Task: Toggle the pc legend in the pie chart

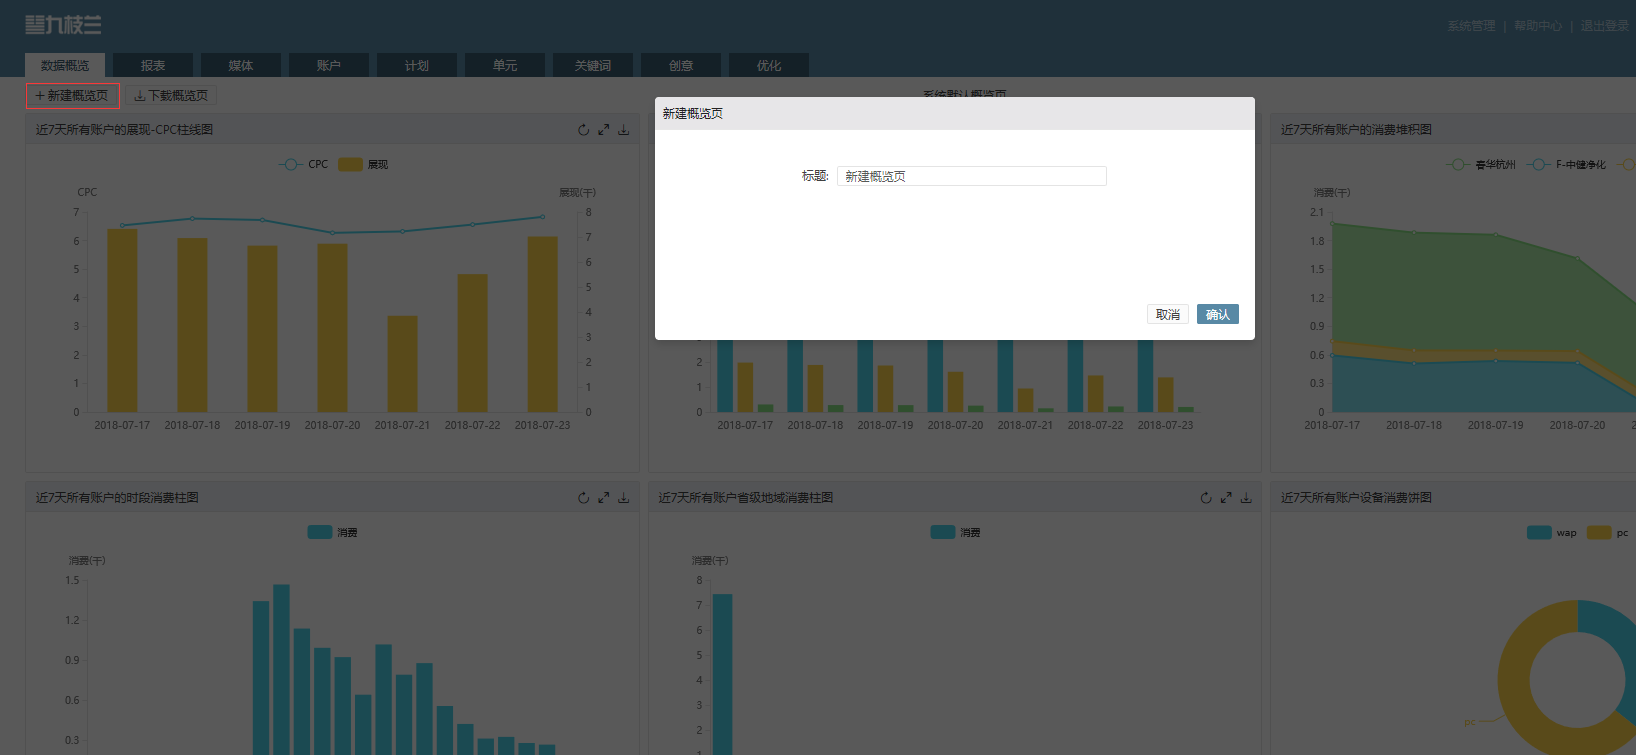Action: (1608, 533)
